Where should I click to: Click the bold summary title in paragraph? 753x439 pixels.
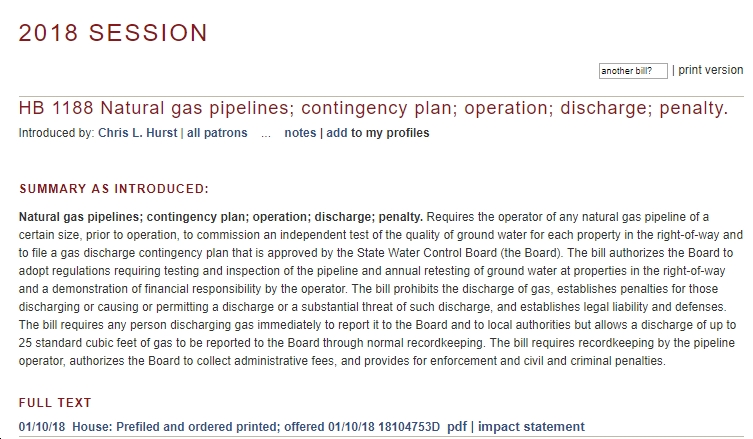click(220, 217)
